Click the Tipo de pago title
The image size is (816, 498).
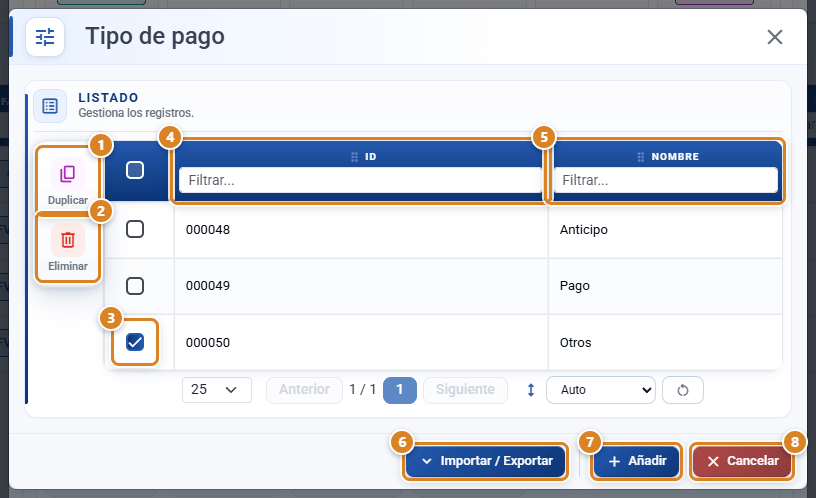(155, 36)
